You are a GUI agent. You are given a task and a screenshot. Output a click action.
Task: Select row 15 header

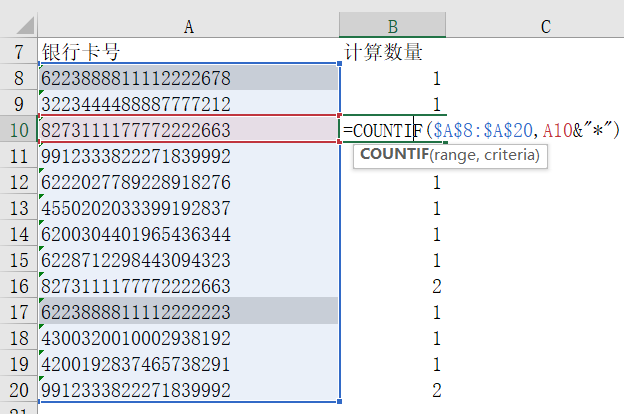click(19, 259)
